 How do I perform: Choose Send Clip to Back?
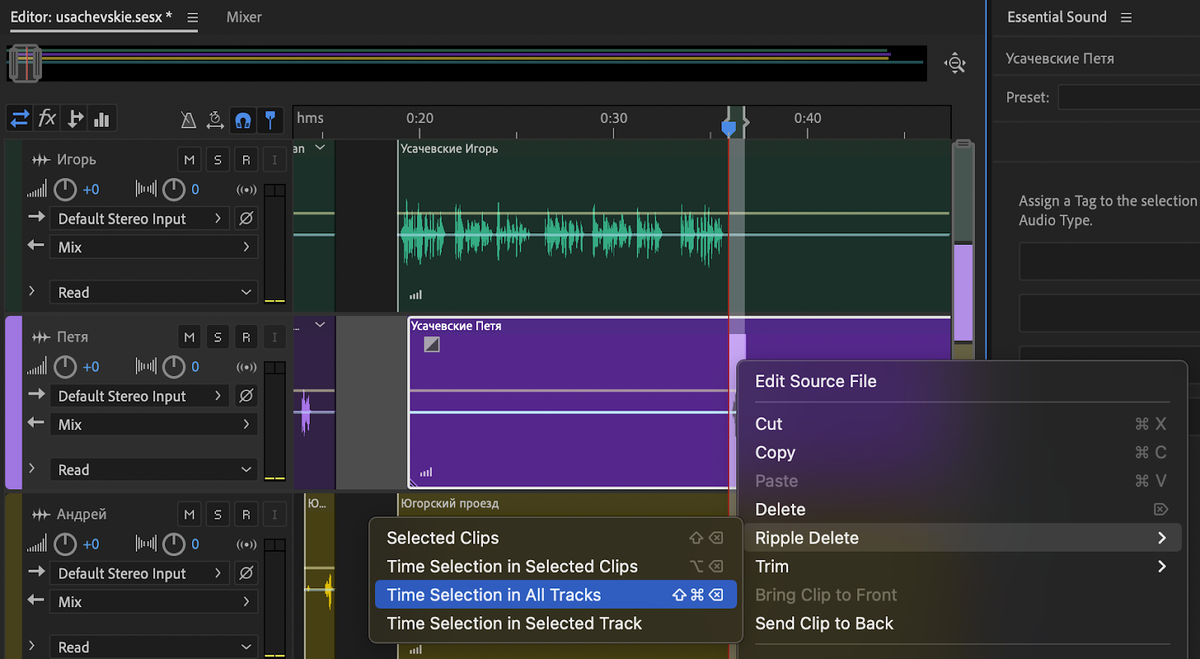click(962, 623)
